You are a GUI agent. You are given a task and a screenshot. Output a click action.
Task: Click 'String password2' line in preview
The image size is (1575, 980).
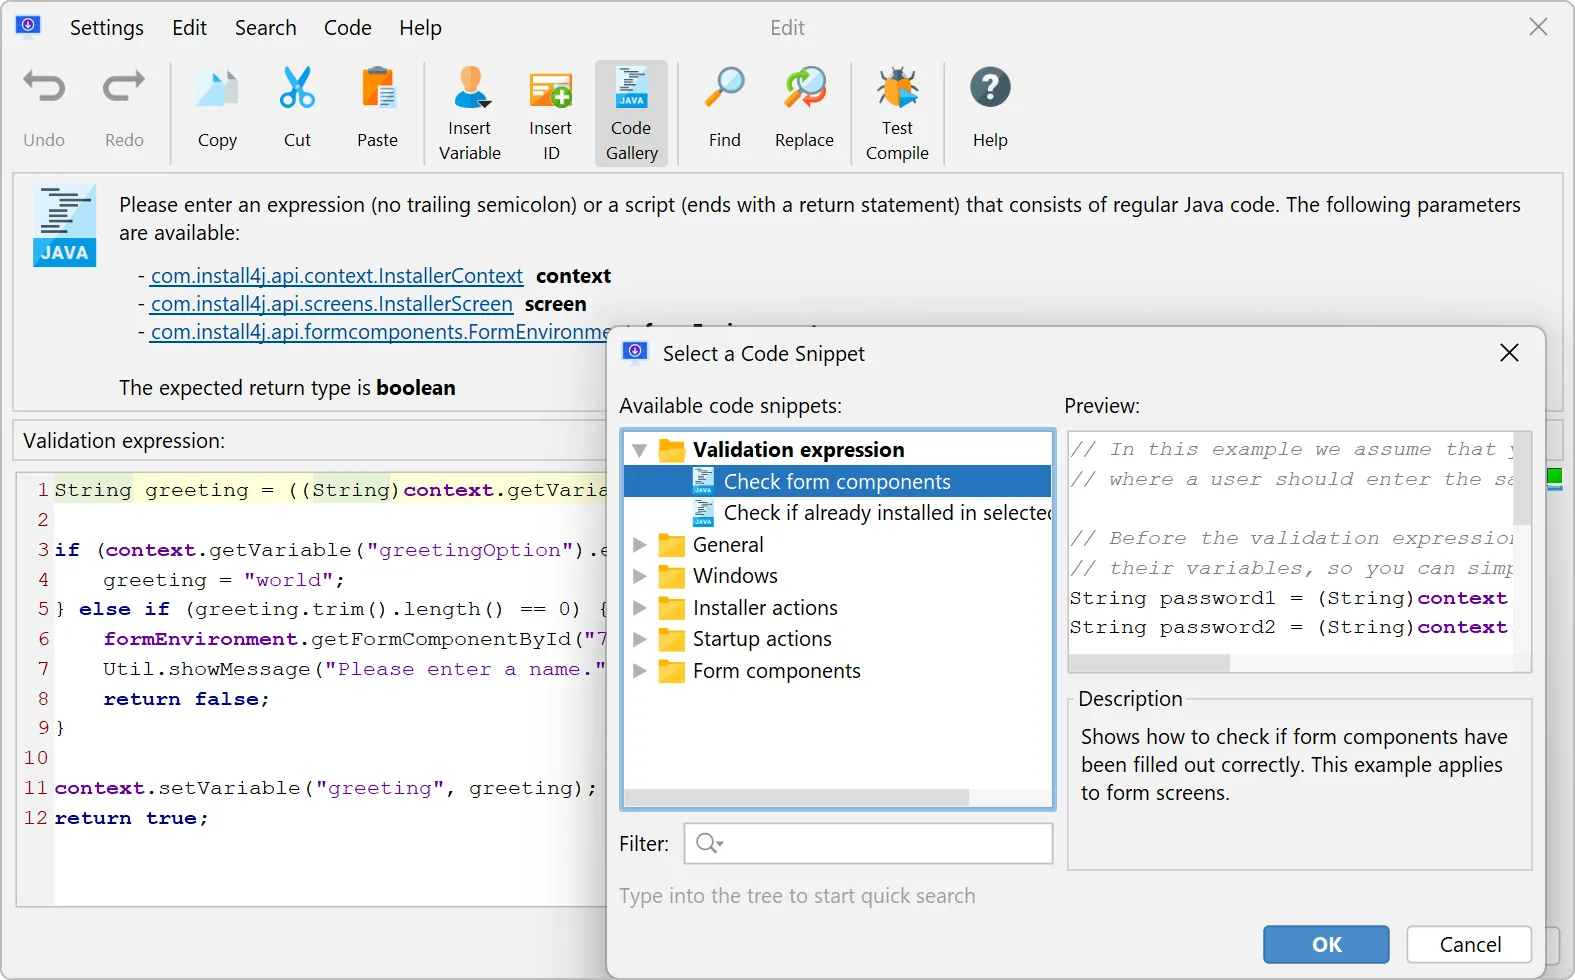[1288, 627]
